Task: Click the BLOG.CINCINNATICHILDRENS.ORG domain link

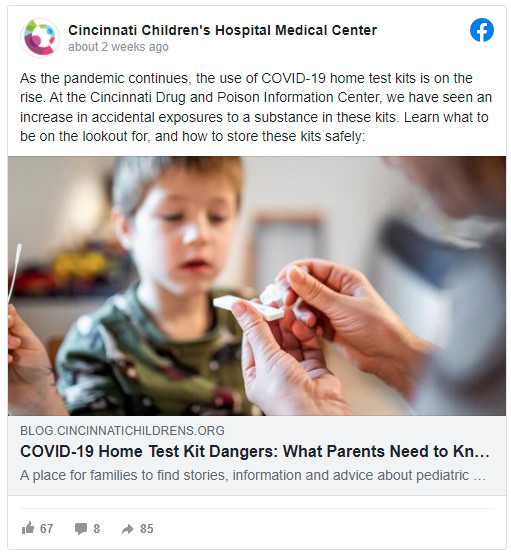Action: 122,430
